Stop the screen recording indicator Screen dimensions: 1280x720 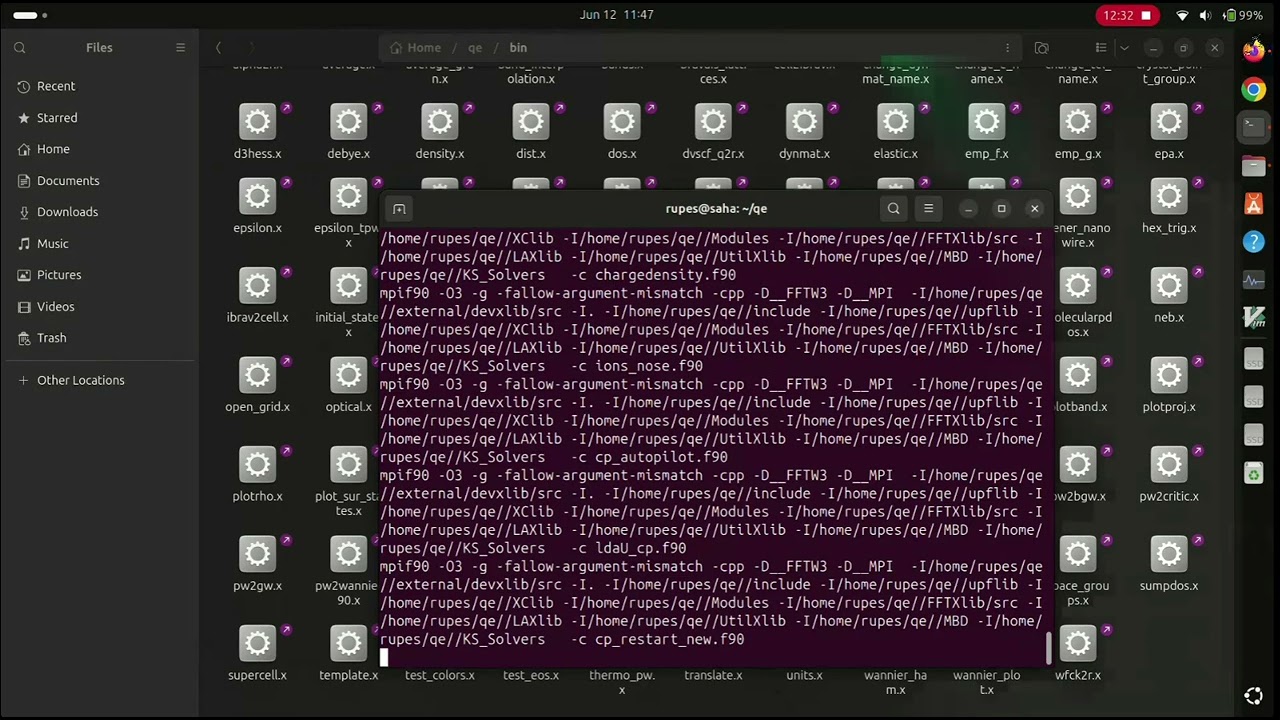click(1127, 15)
